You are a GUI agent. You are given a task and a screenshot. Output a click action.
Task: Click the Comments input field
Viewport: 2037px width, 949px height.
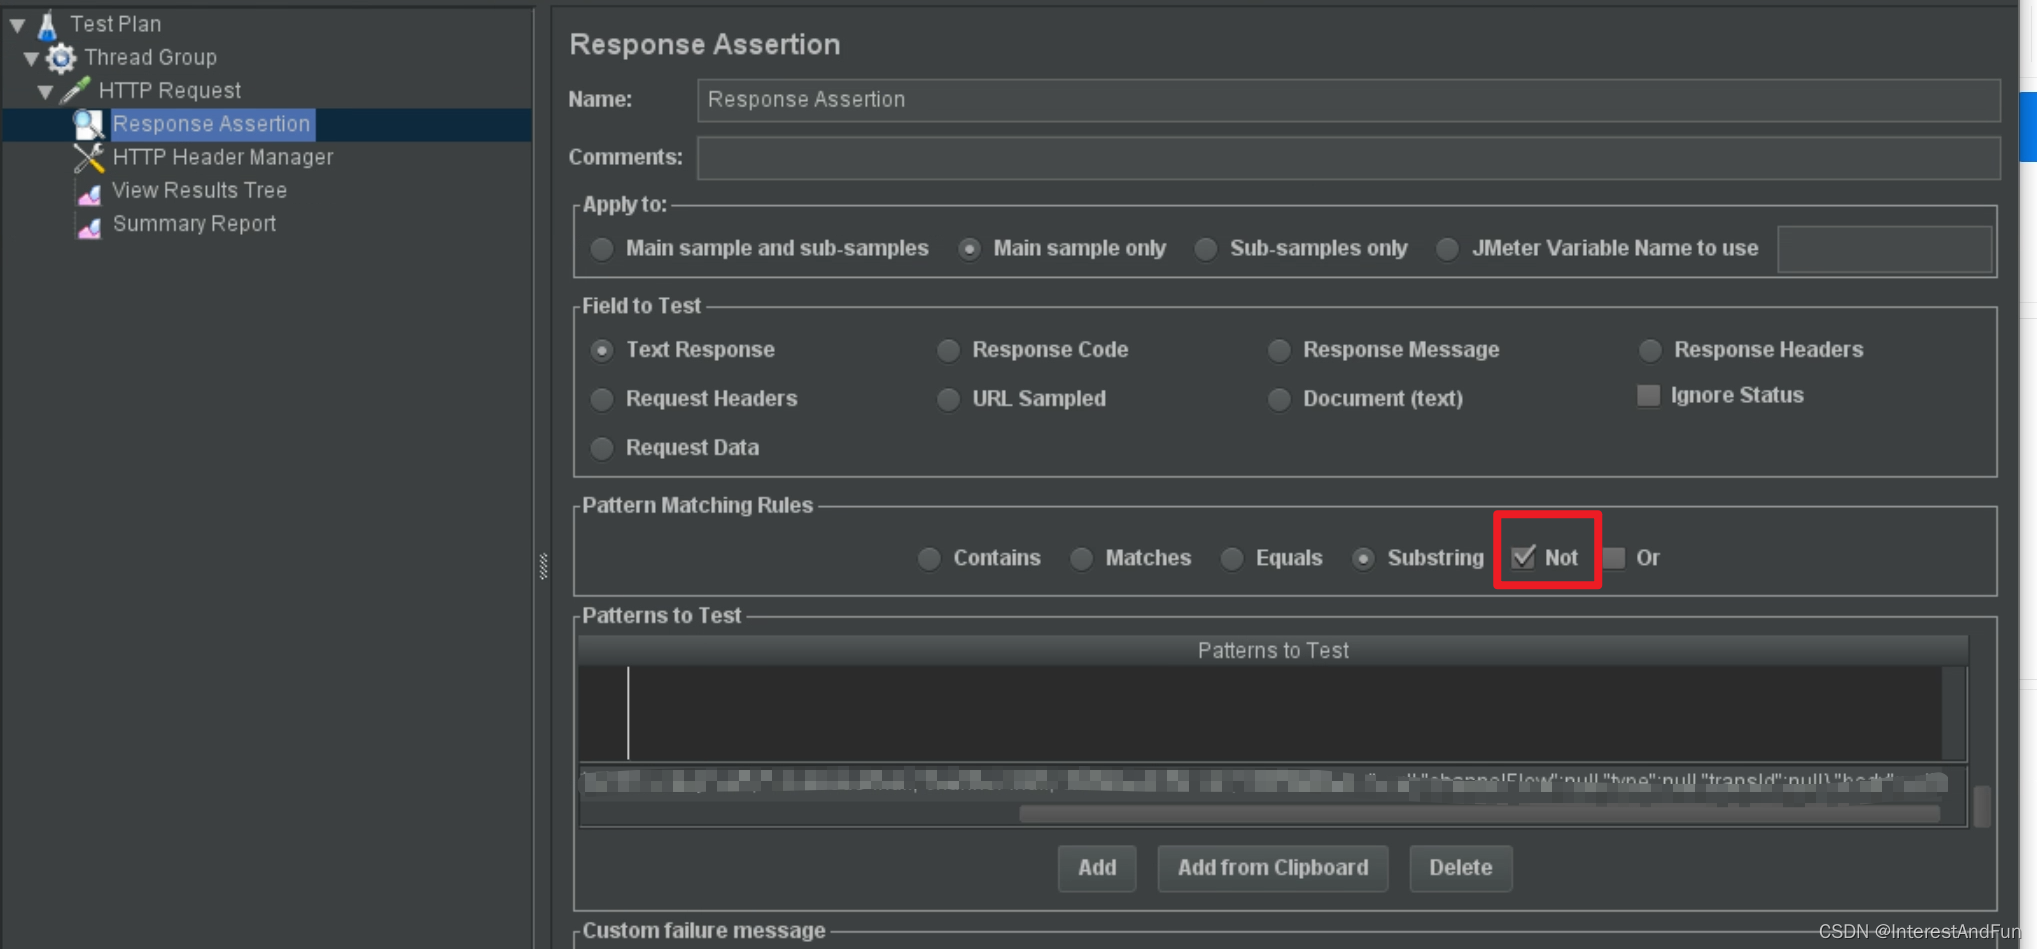(1348, 158)
